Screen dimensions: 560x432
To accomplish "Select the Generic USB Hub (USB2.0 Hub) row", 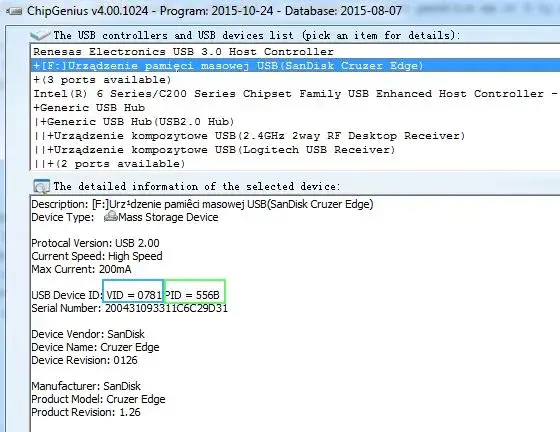I will coord(295,122).
